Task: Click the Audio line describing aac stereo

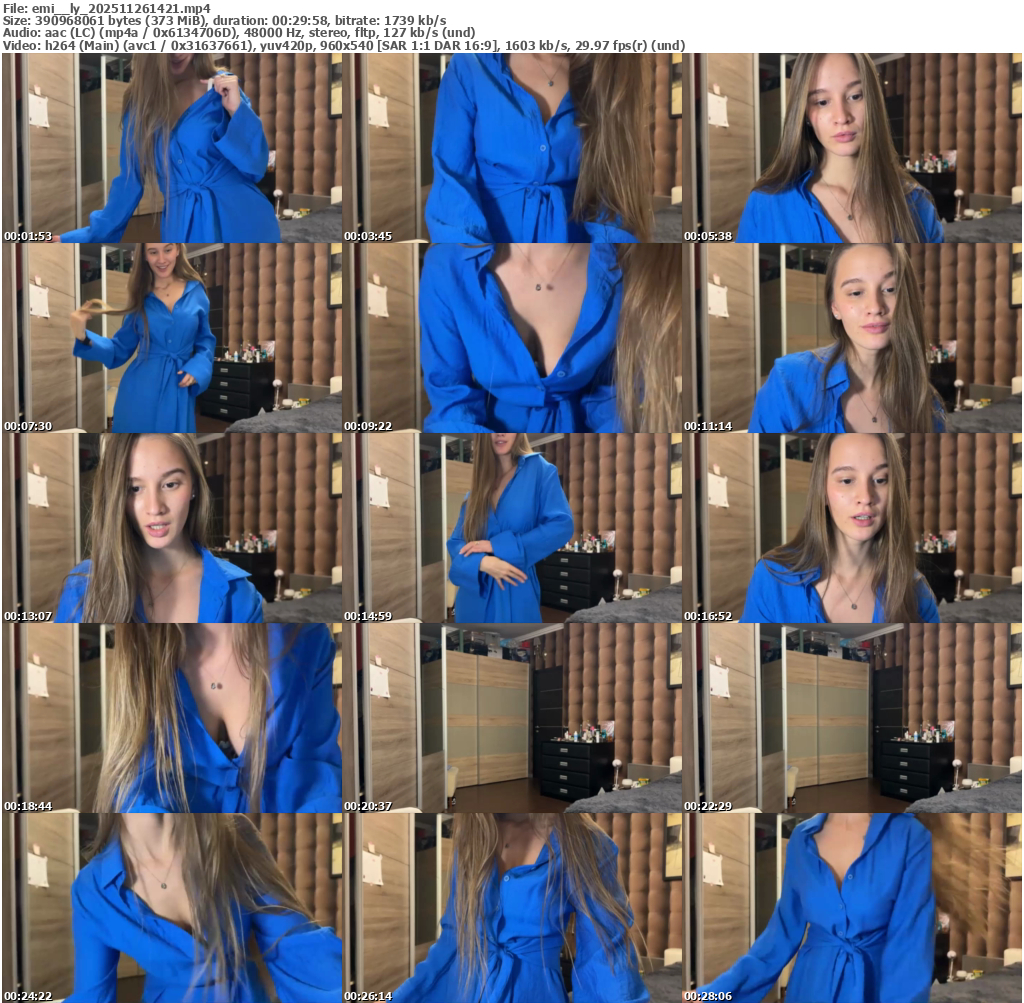Action: point(239,33)
